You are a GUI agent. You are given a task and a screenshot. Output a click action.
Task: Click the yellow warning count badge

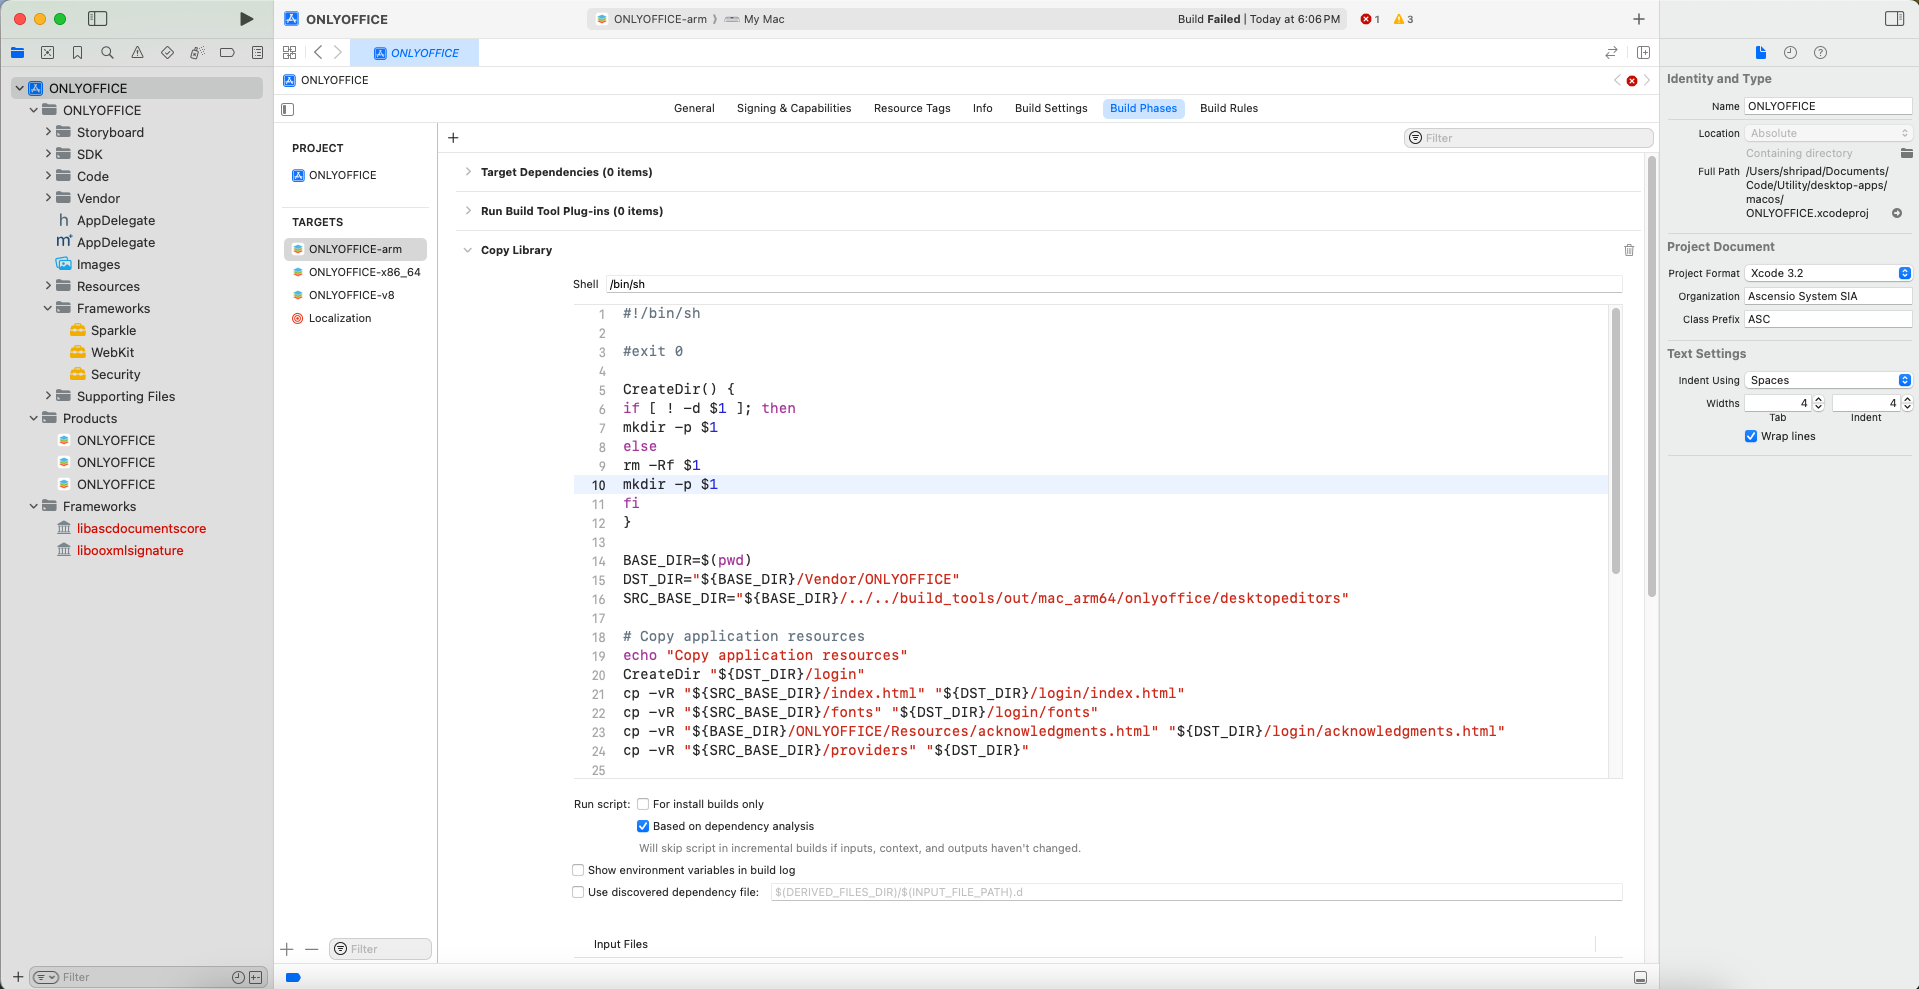1403,19
